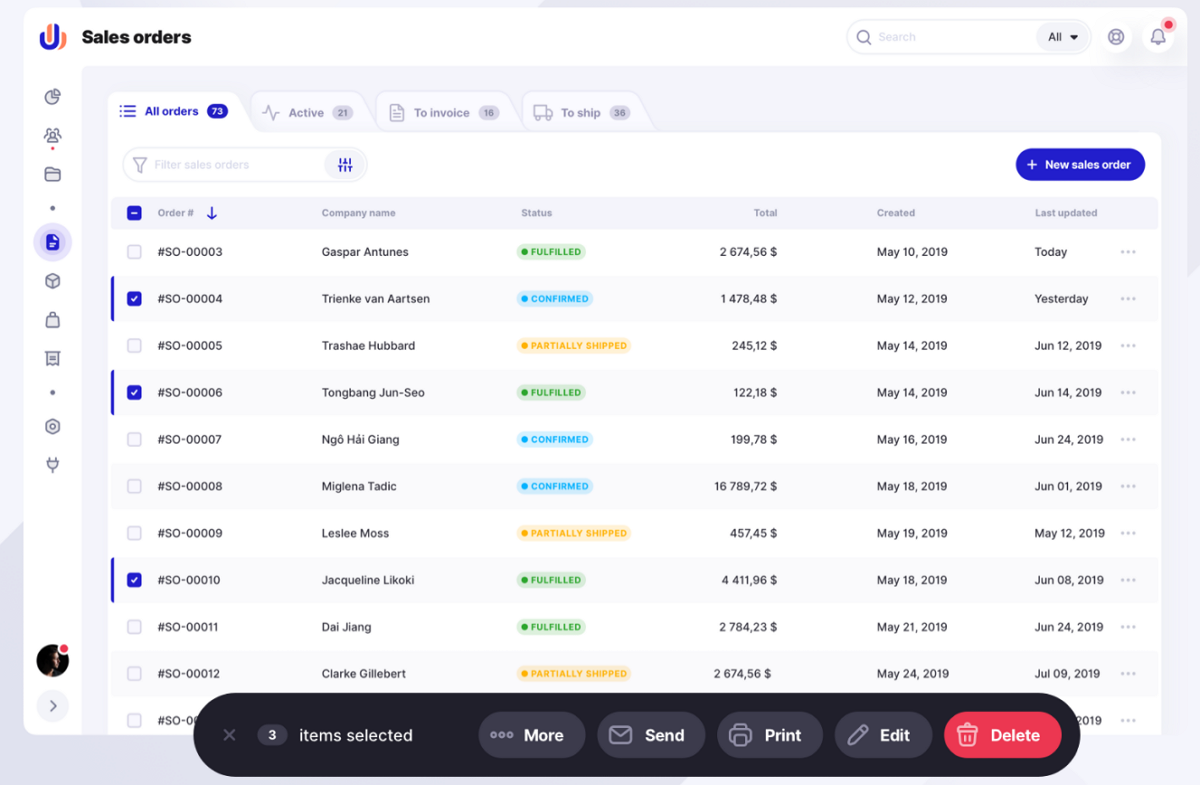Sort by the Total column header

tap(765, 213)
